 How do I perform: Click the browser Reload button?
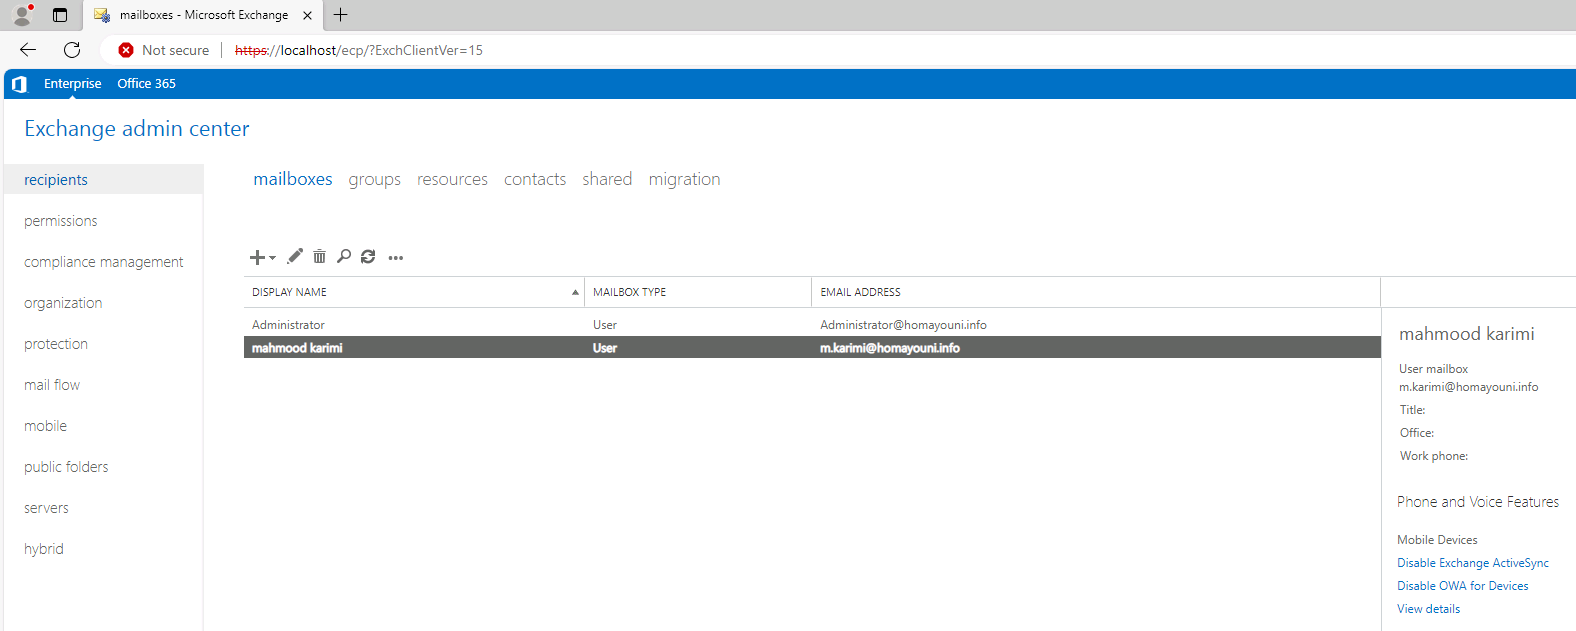72,50
